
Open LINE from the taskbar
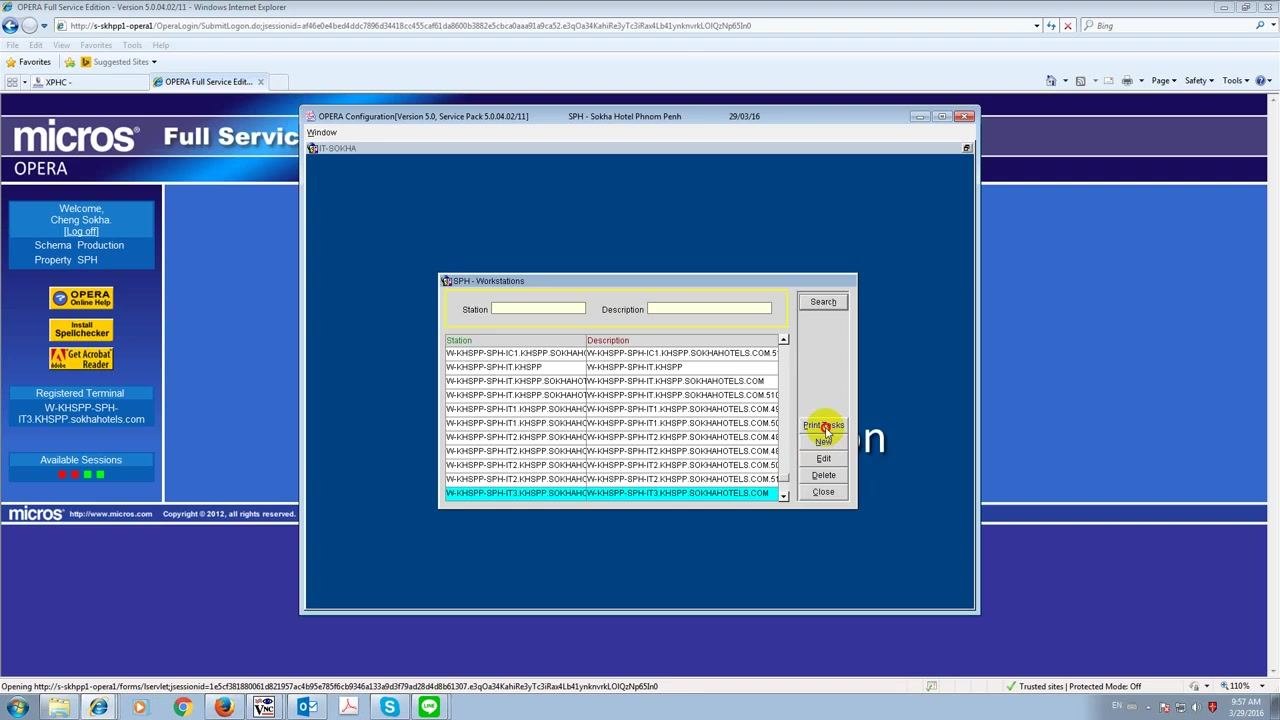(429, 708)
